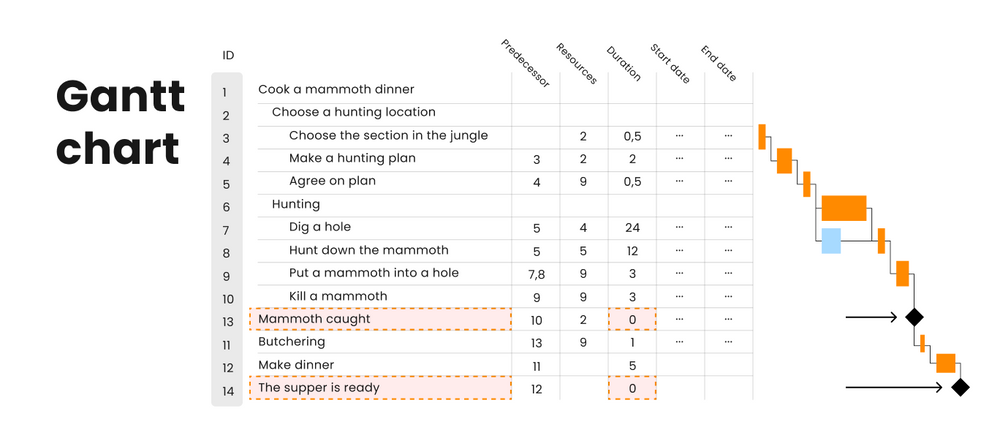Click the Start date column header
Screen dimensions: 1000x444
tap(670, 63)
